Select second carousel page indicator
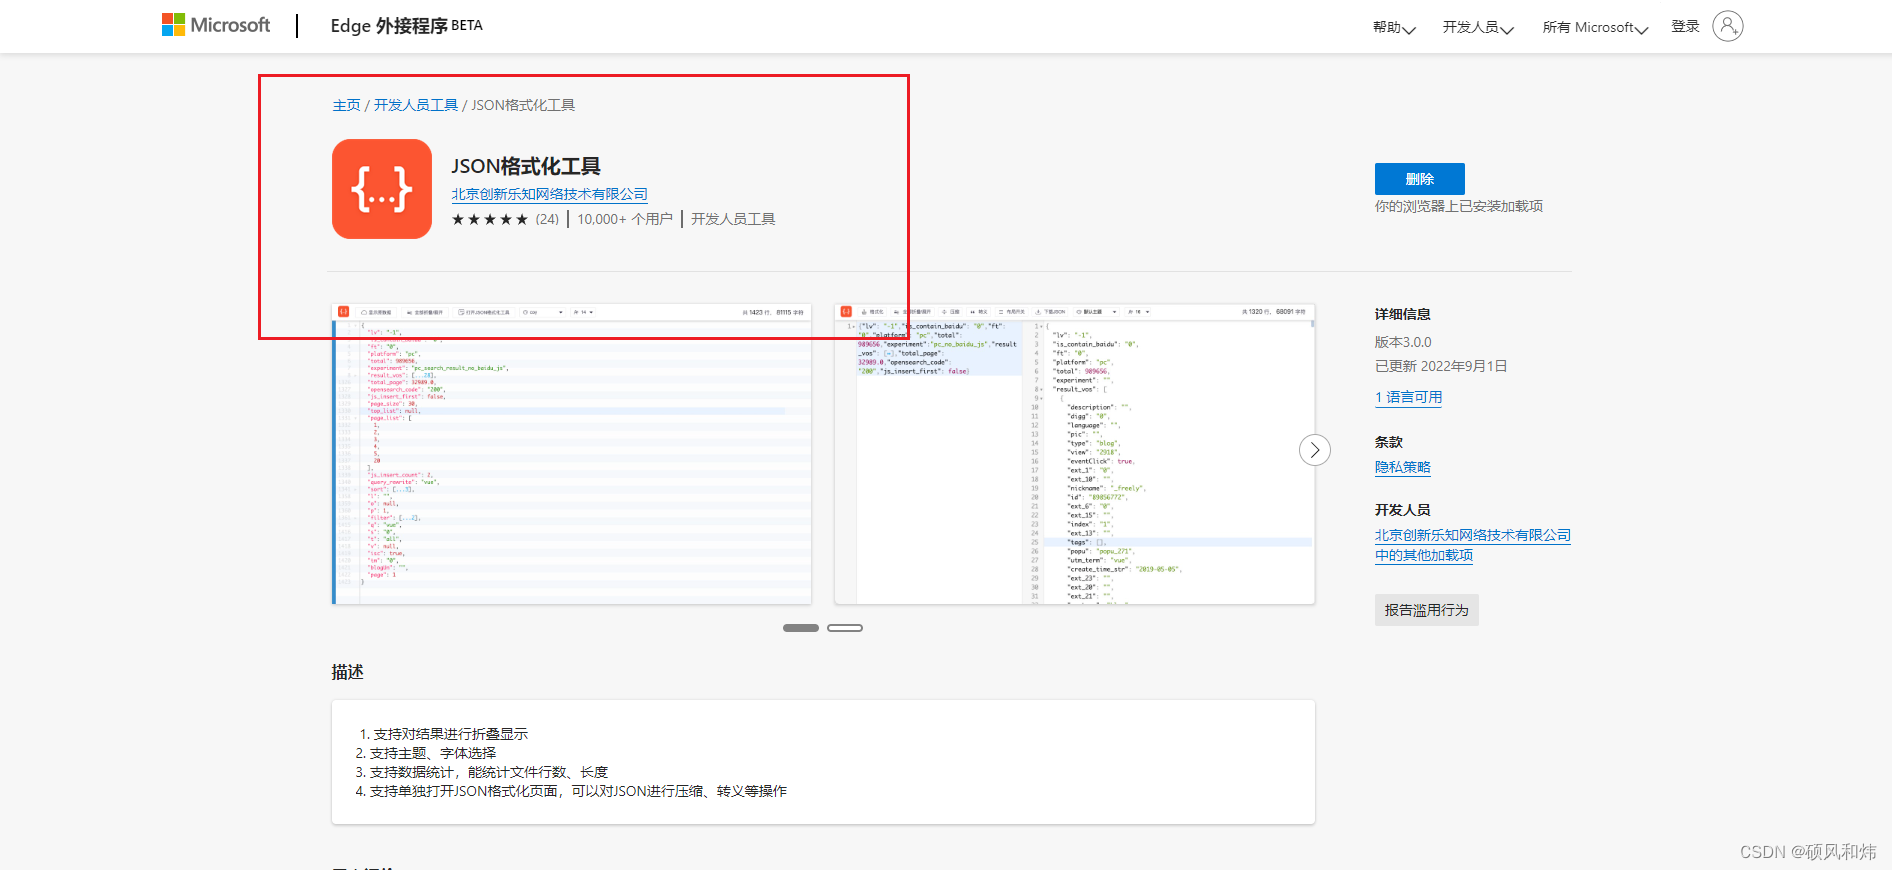 click(845, 628)
